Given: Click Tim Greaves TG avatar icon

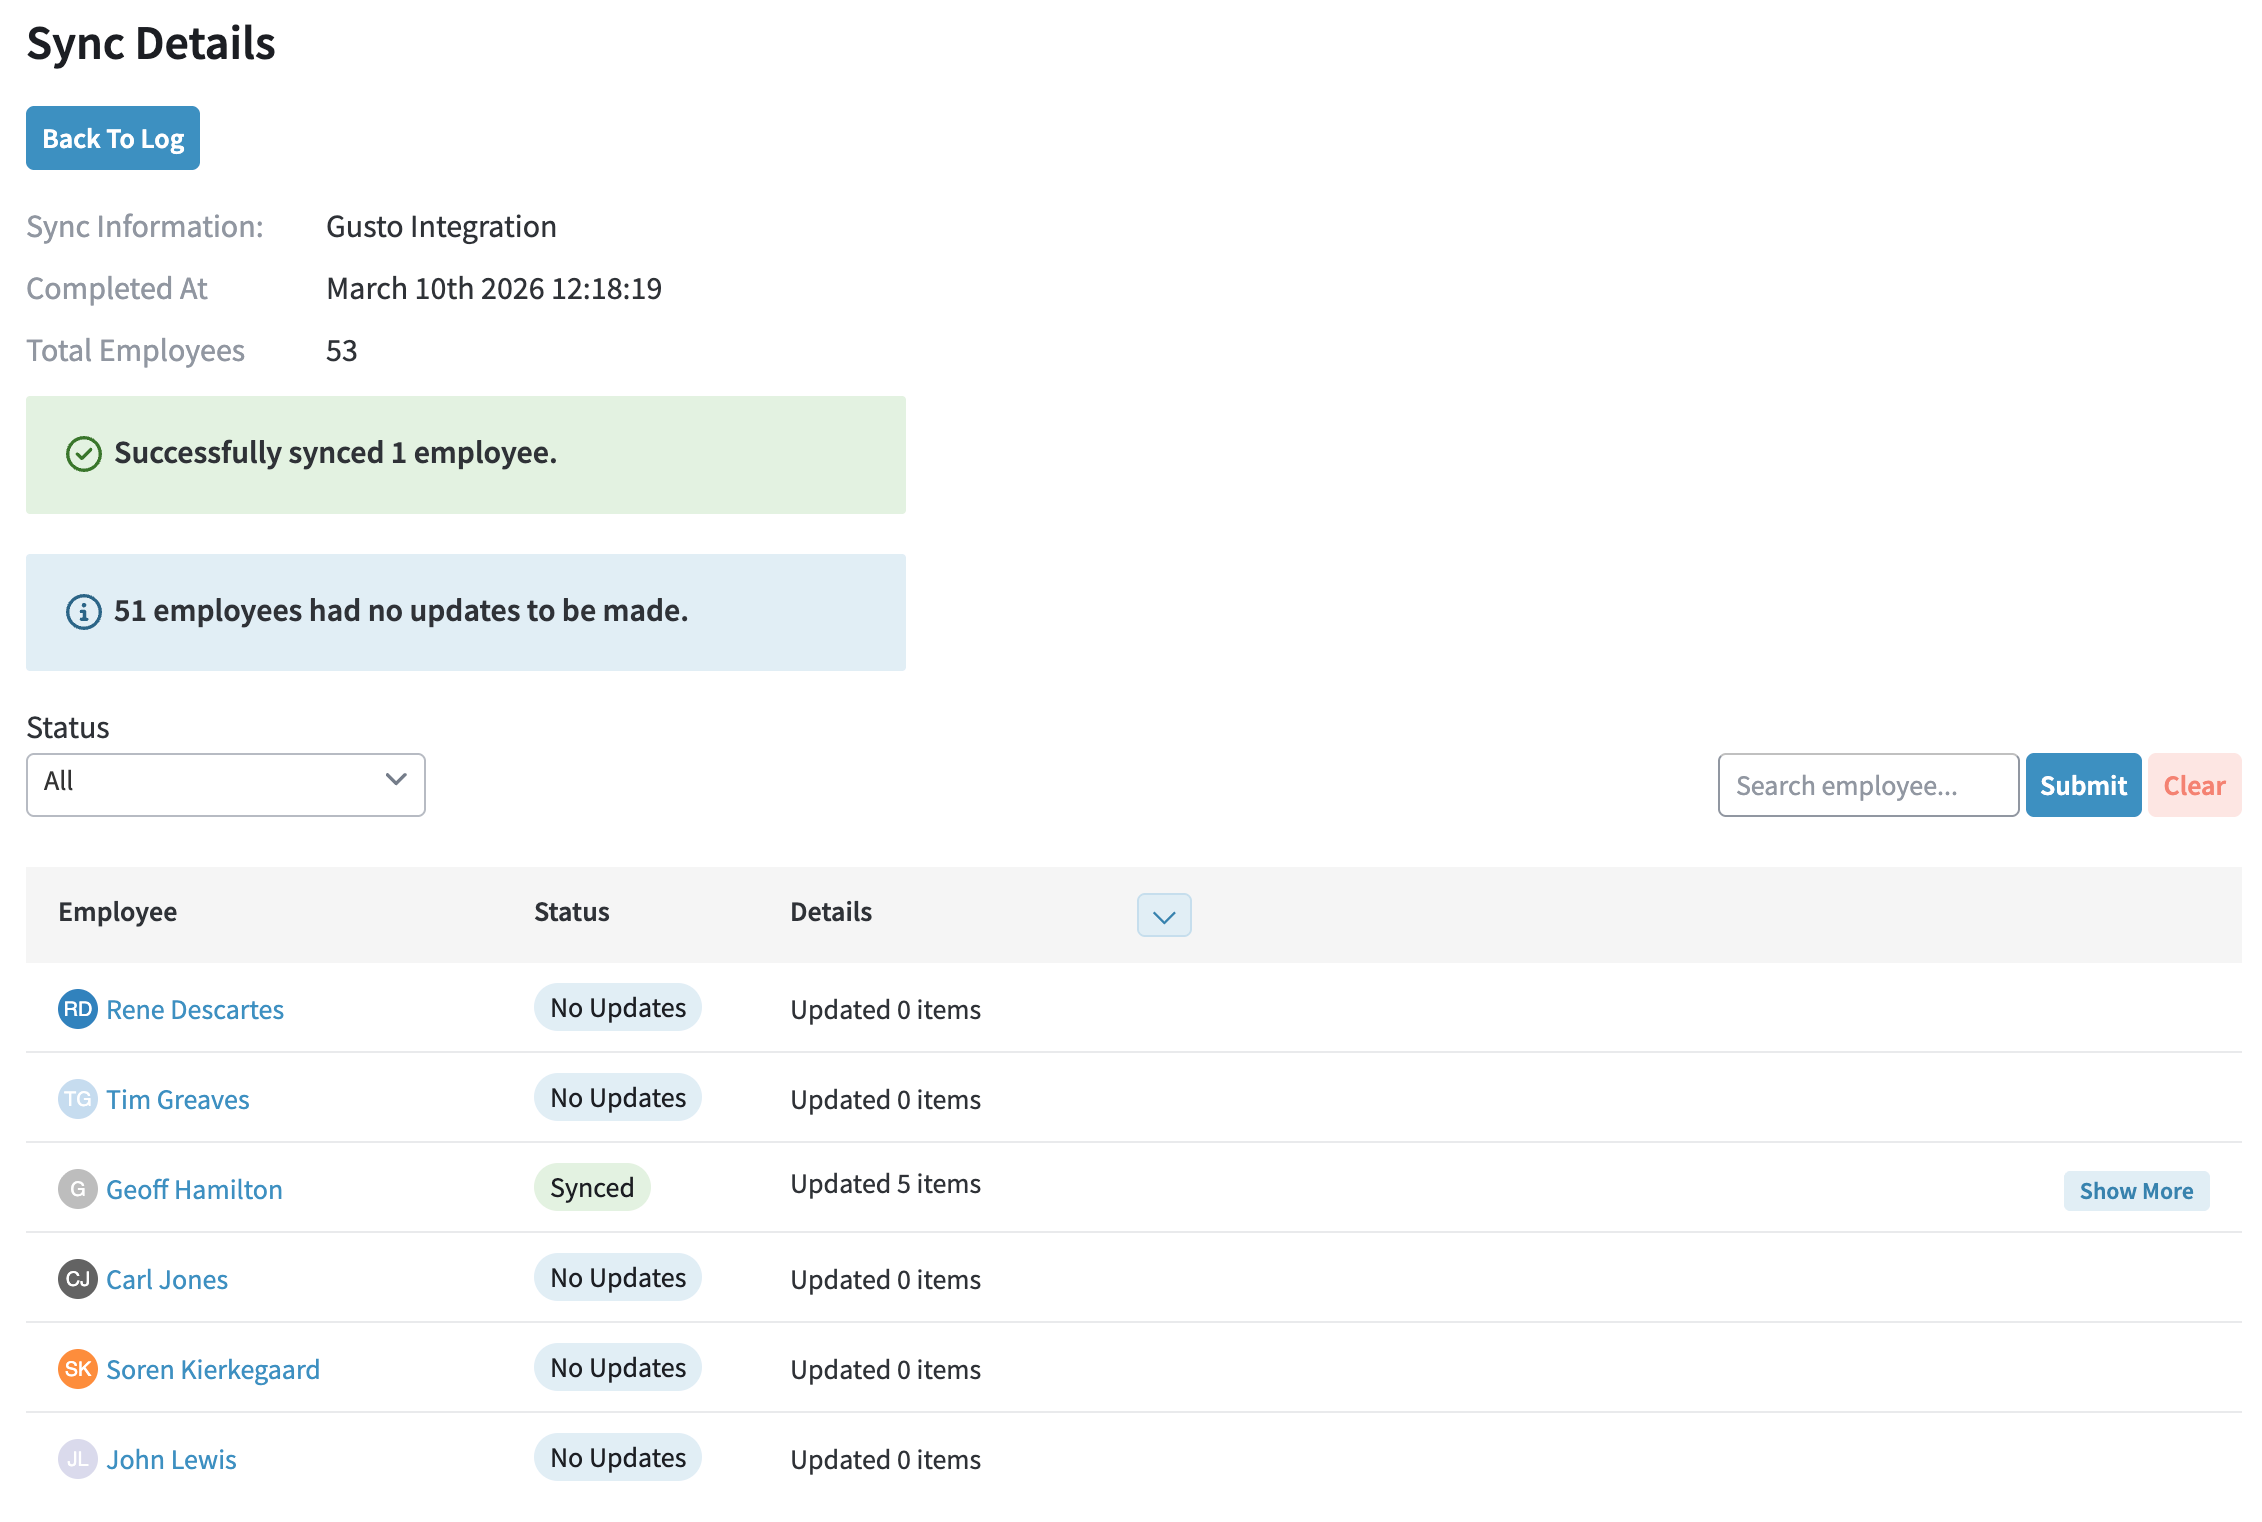Looking at the screenshot, I should coord(77,1099).
